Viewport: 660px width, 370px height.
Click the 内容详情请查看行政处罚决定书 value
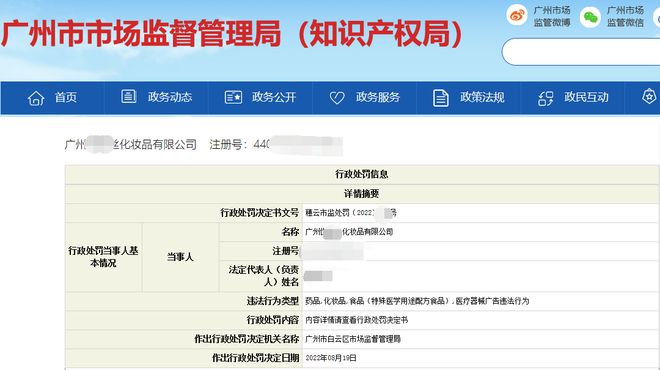(356, 320)
